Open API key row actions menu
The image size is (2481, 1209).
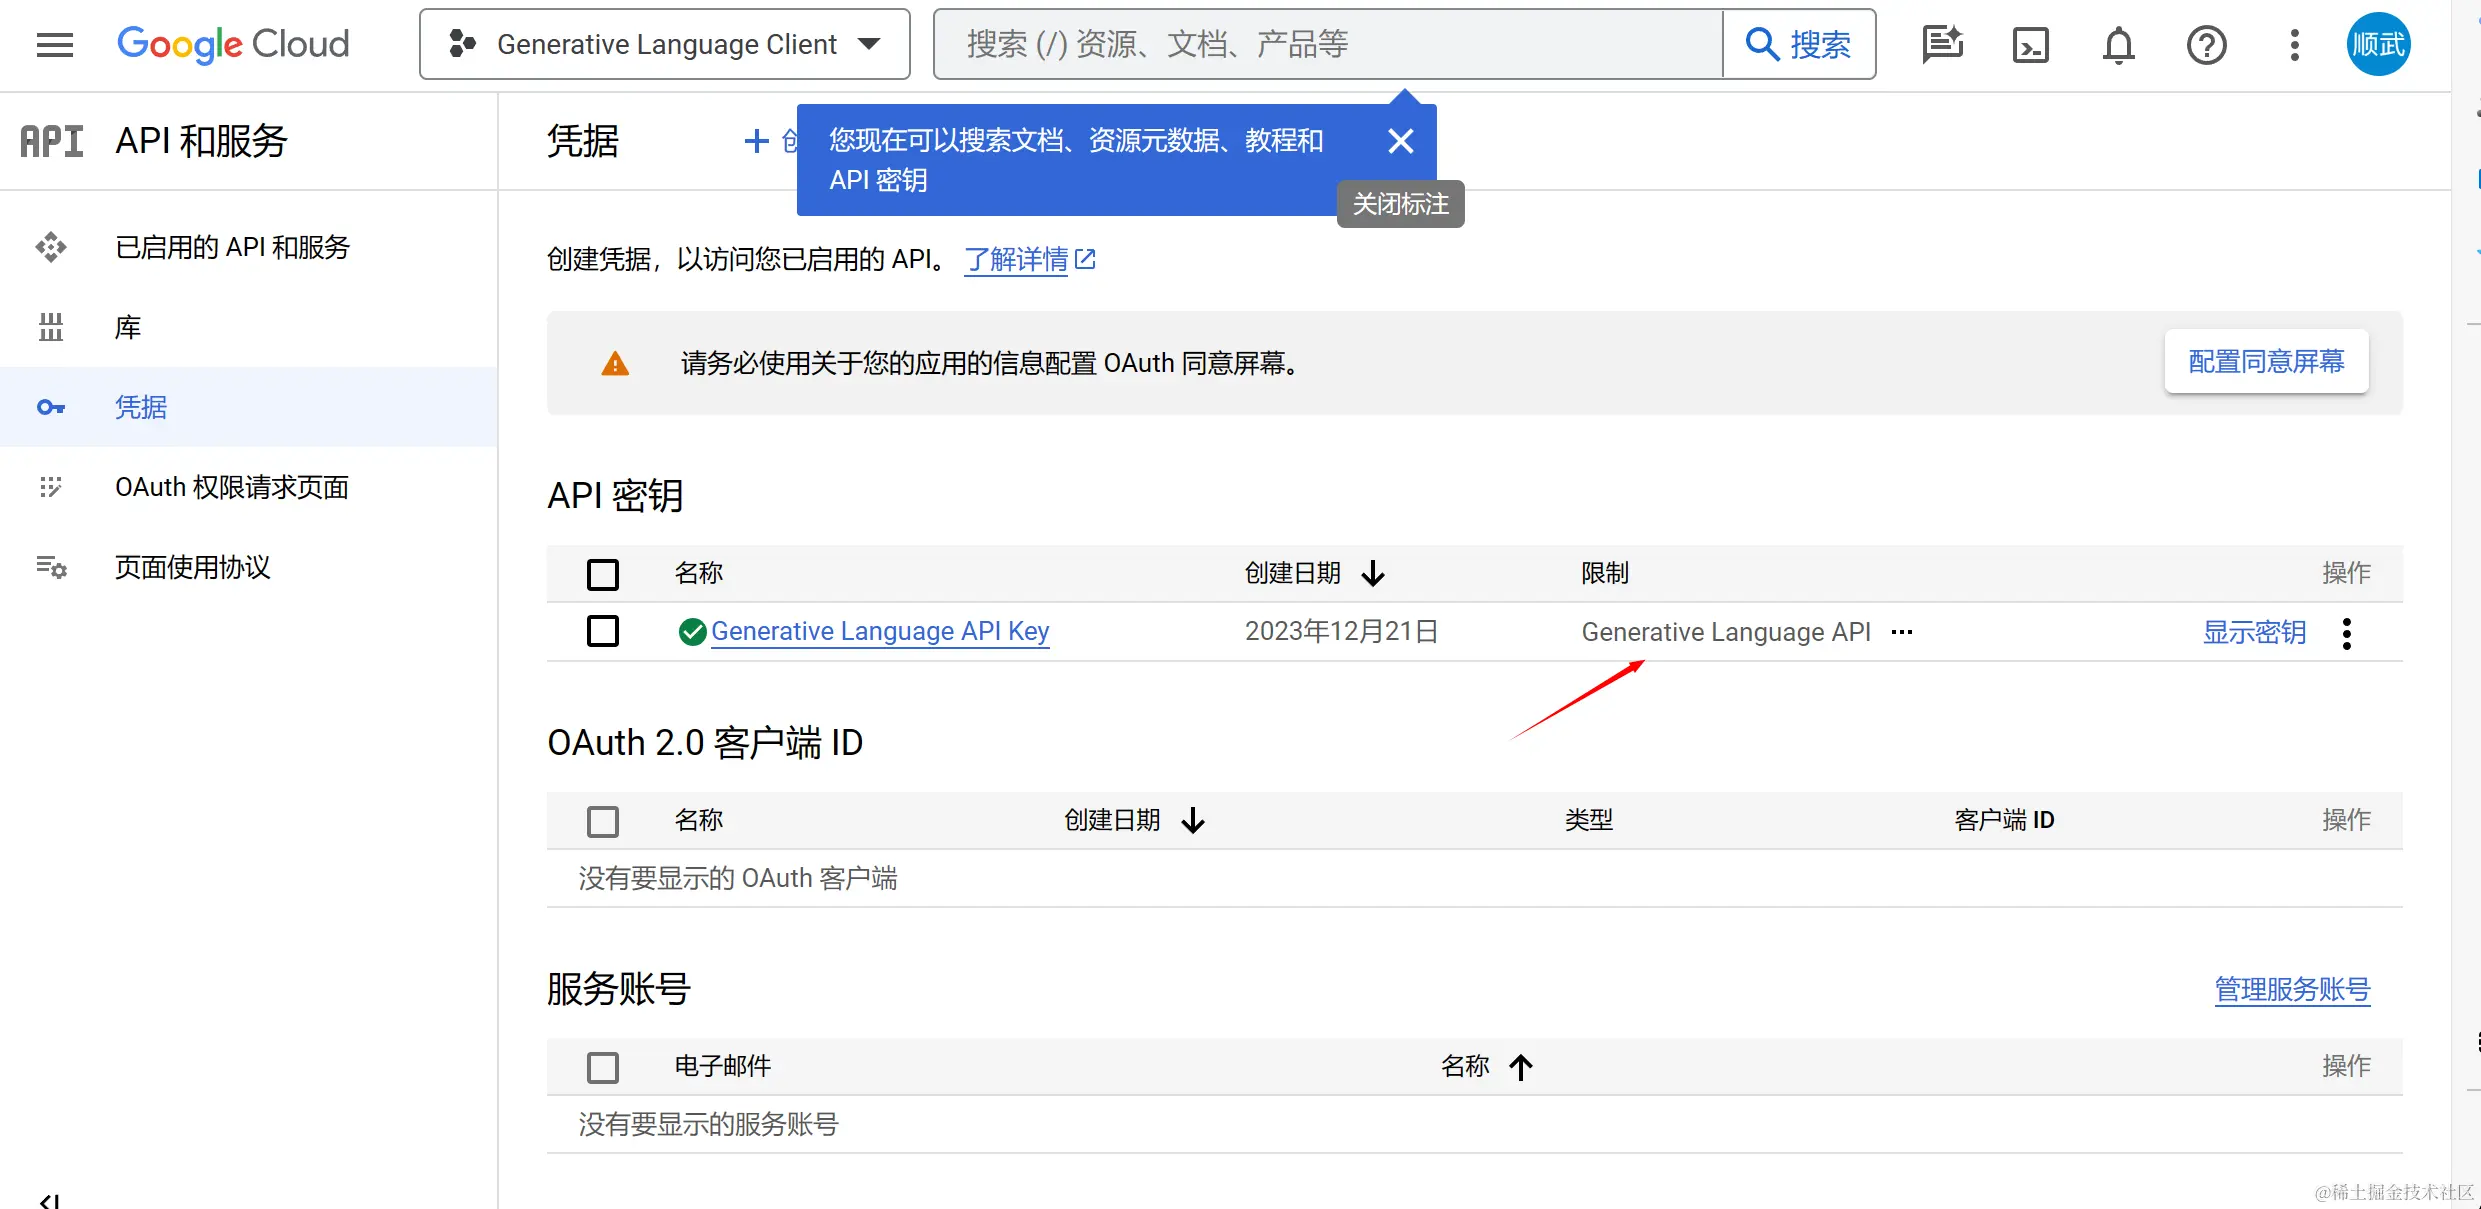(x=2346, y=633)
